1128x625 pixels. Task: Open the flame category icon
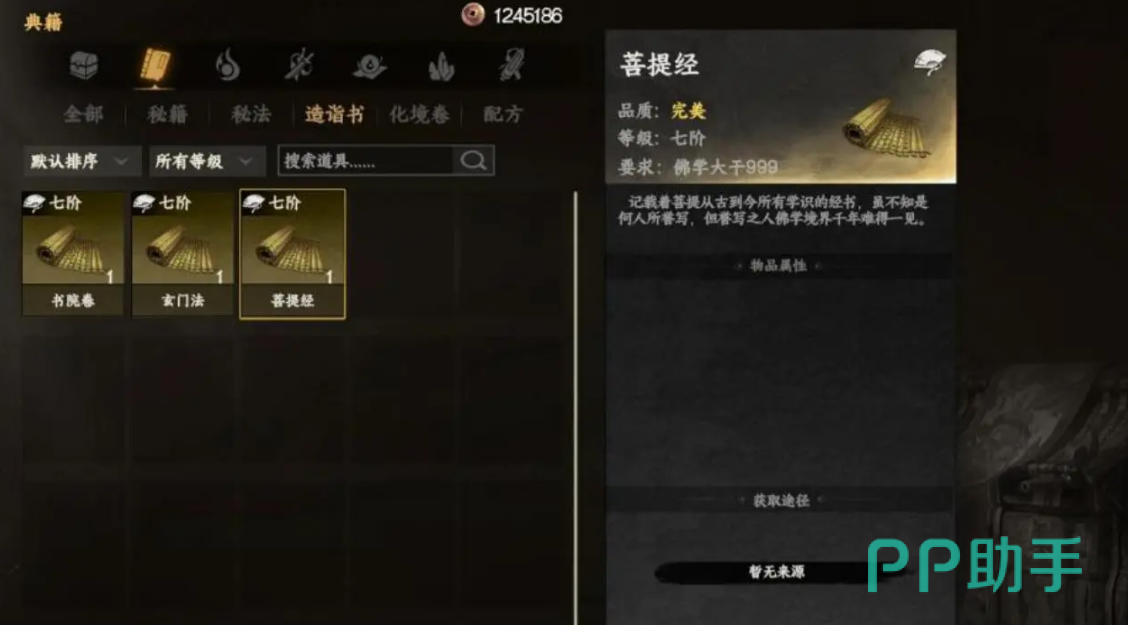point(227,65)
